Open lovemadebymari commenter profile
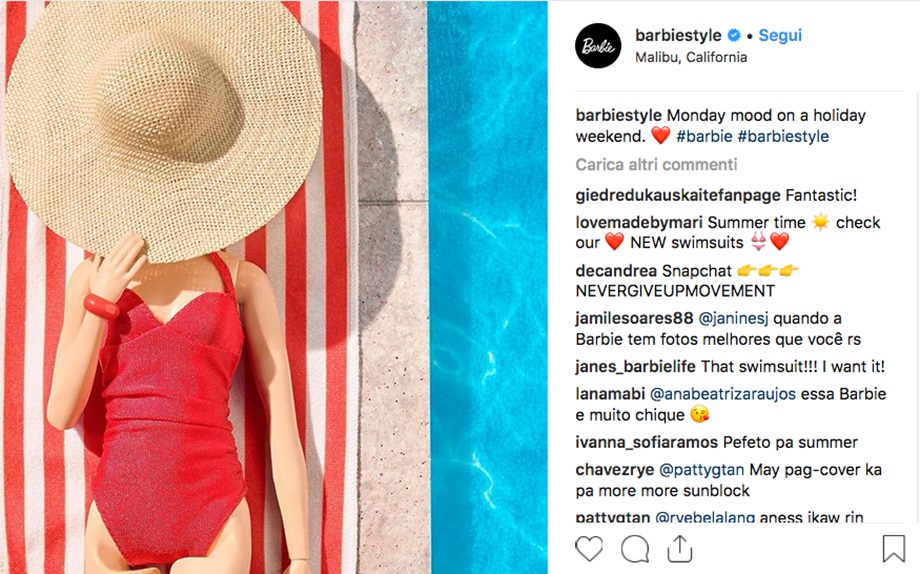Image resolution: width=920 pixels, height=574 pixels. [639, 222]
